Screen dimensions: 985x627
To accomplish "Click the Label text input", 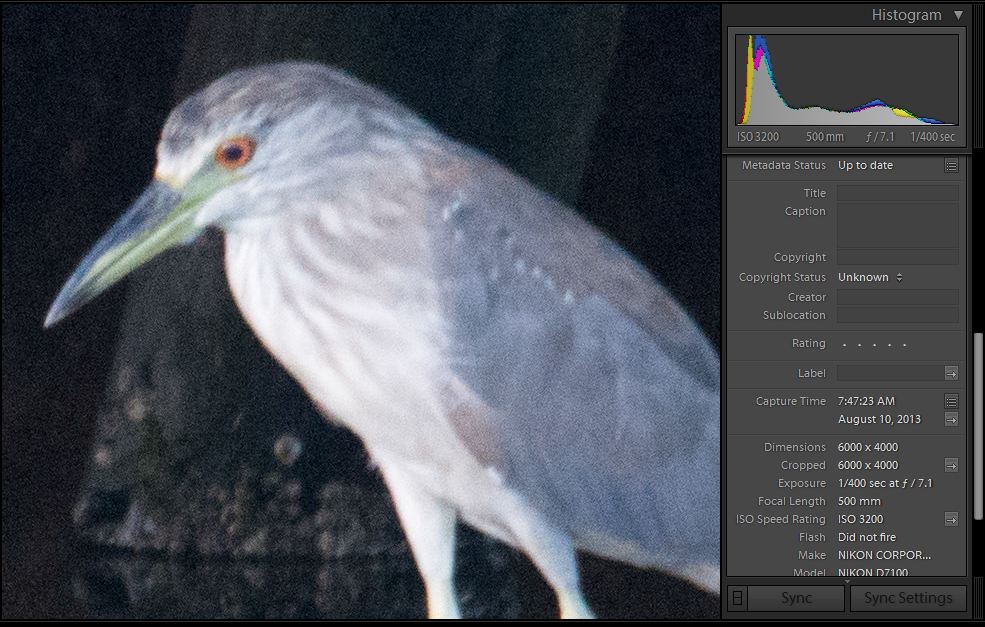I will (889, 373).
